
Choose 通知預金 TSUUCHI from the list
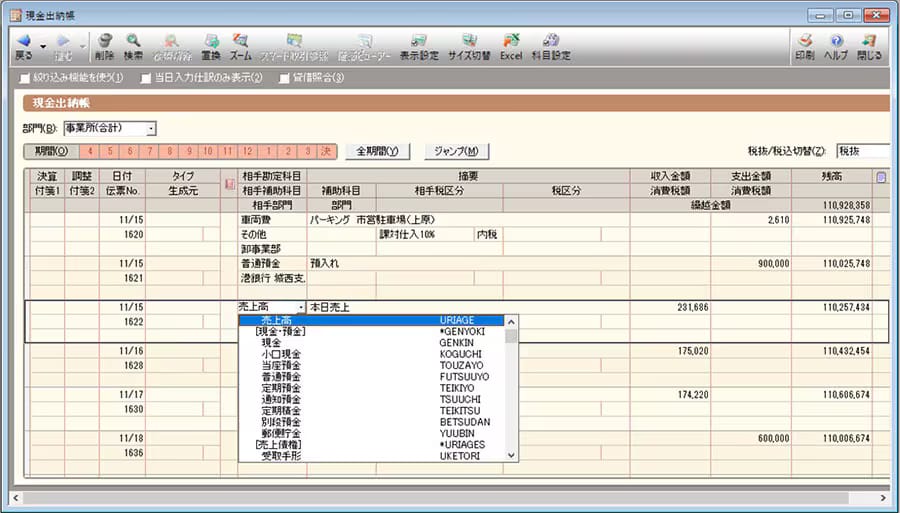(371, 399)
